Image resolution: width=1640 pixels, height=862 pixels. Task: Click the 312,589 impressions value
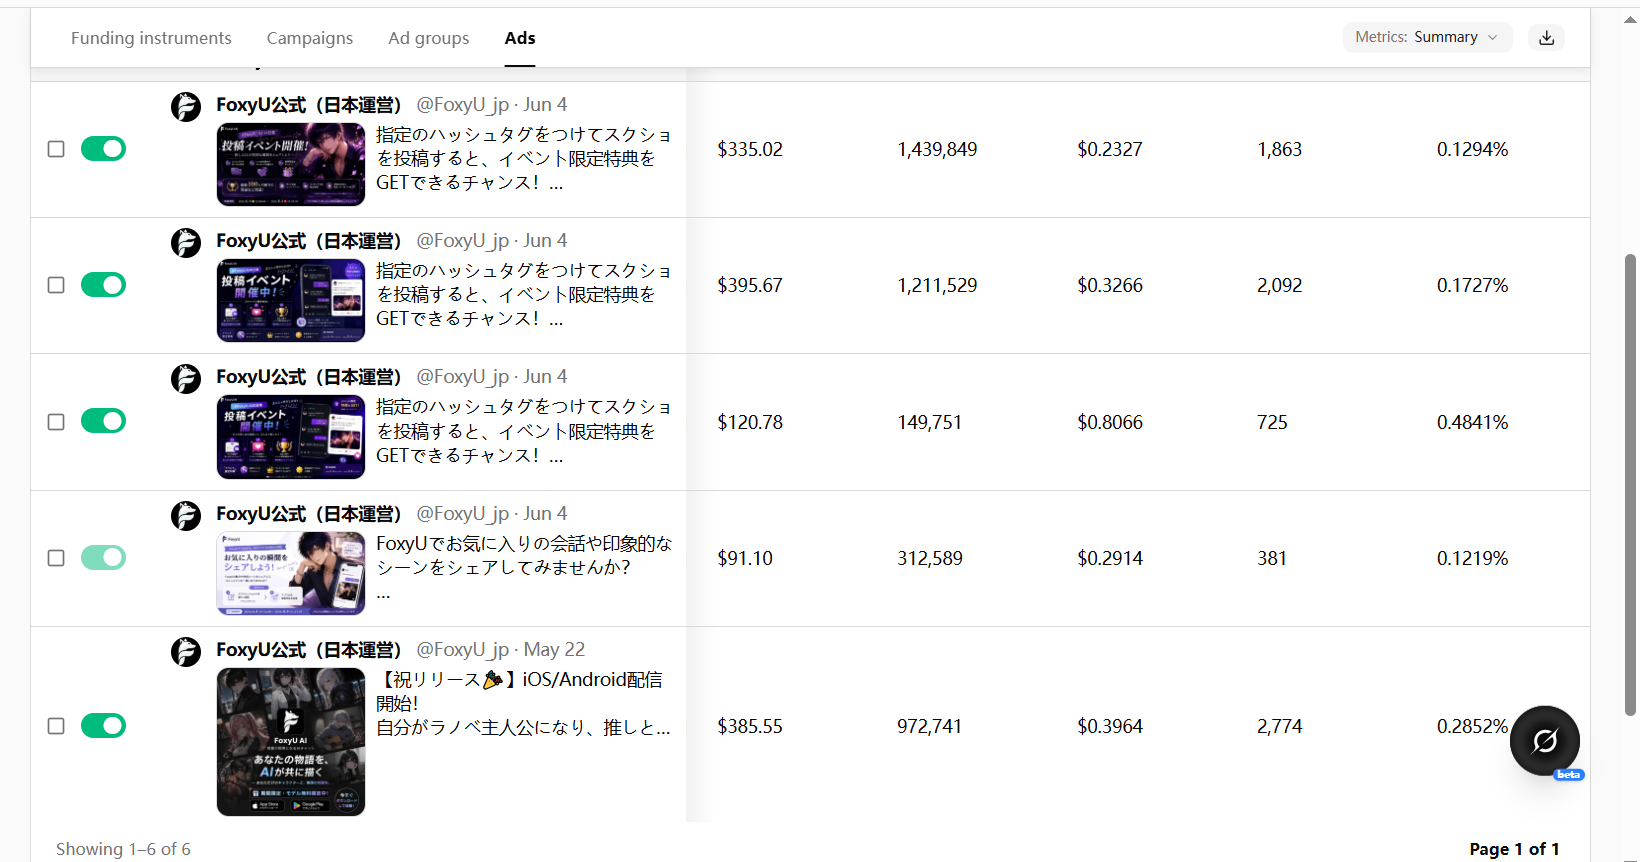(930, 558)
